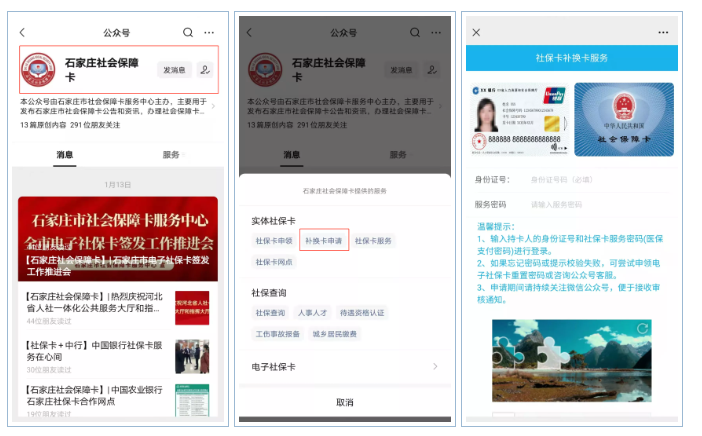Viewport: 702px width, 436px height.
Task: Expand the 电子社保卡 row chevron
Action: point(435,367)
